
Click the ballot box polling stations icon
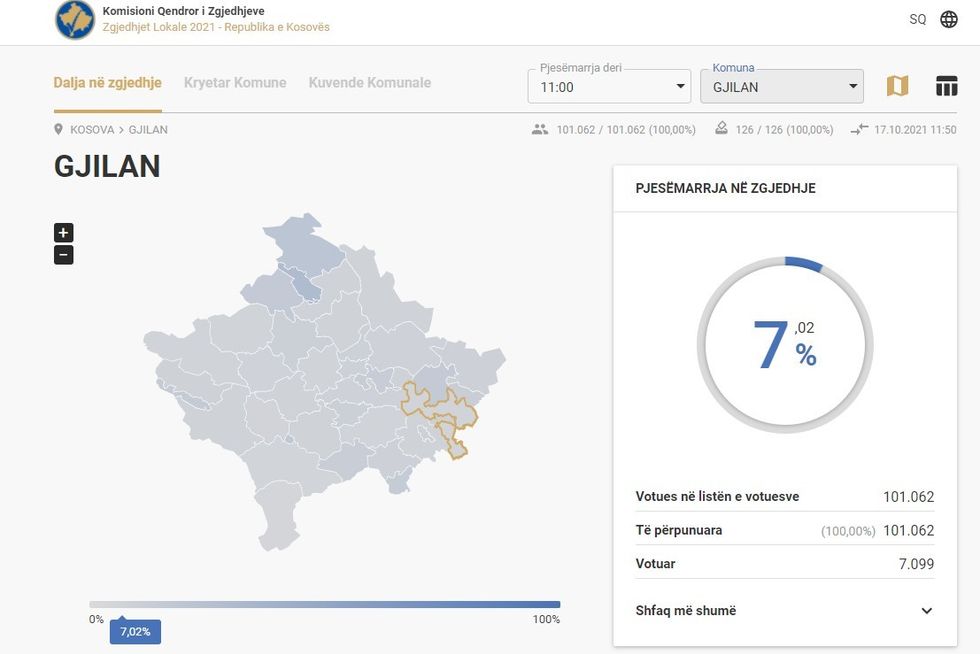[721, 130]
